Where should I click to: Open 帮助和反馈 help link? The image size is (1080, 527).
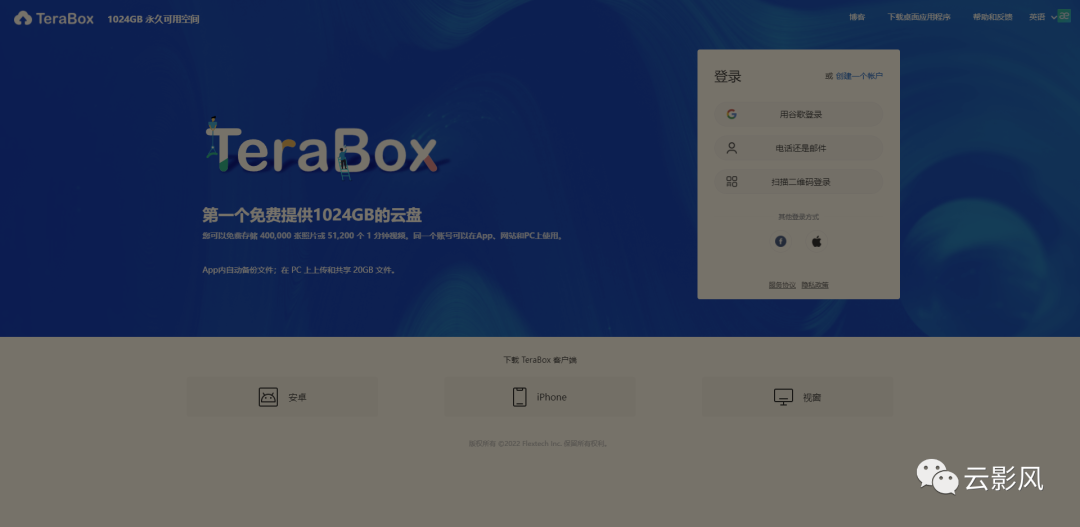993,17
